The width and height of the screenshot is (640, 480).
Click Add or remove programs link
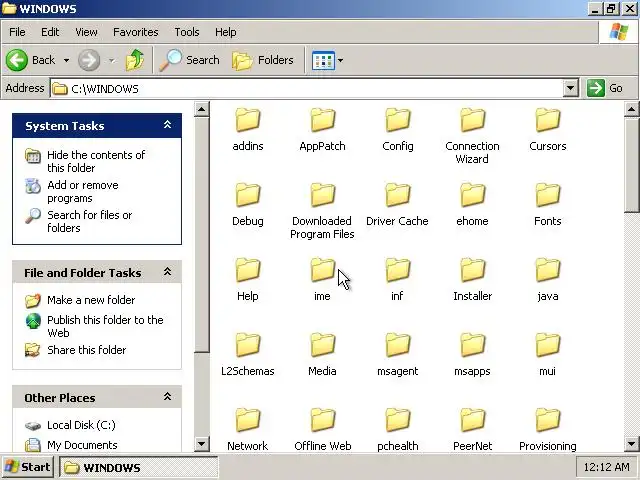click(x=83, y=191)
